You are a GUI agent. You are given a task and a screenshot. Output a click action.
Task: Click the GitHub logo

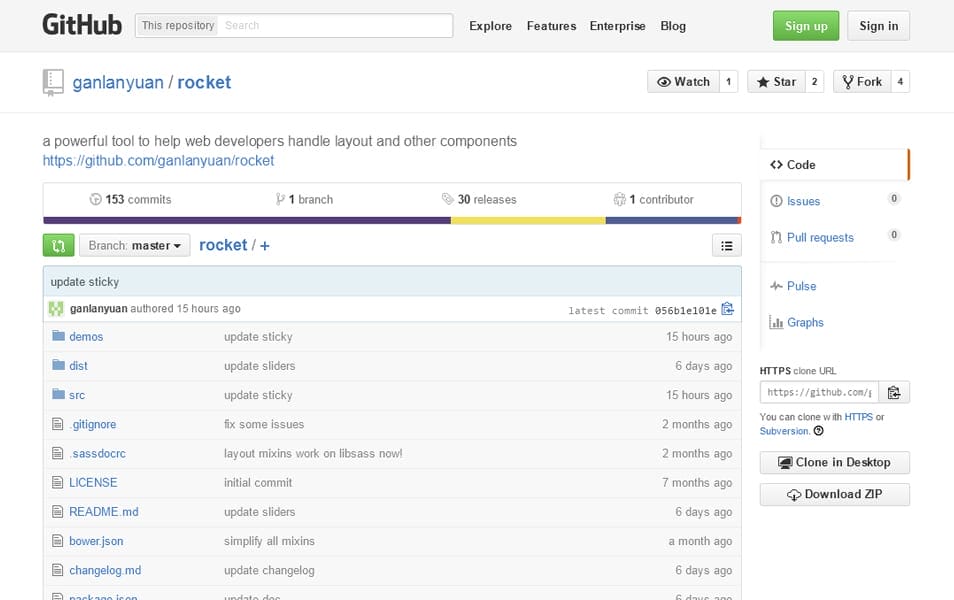(x=80, y=25)
